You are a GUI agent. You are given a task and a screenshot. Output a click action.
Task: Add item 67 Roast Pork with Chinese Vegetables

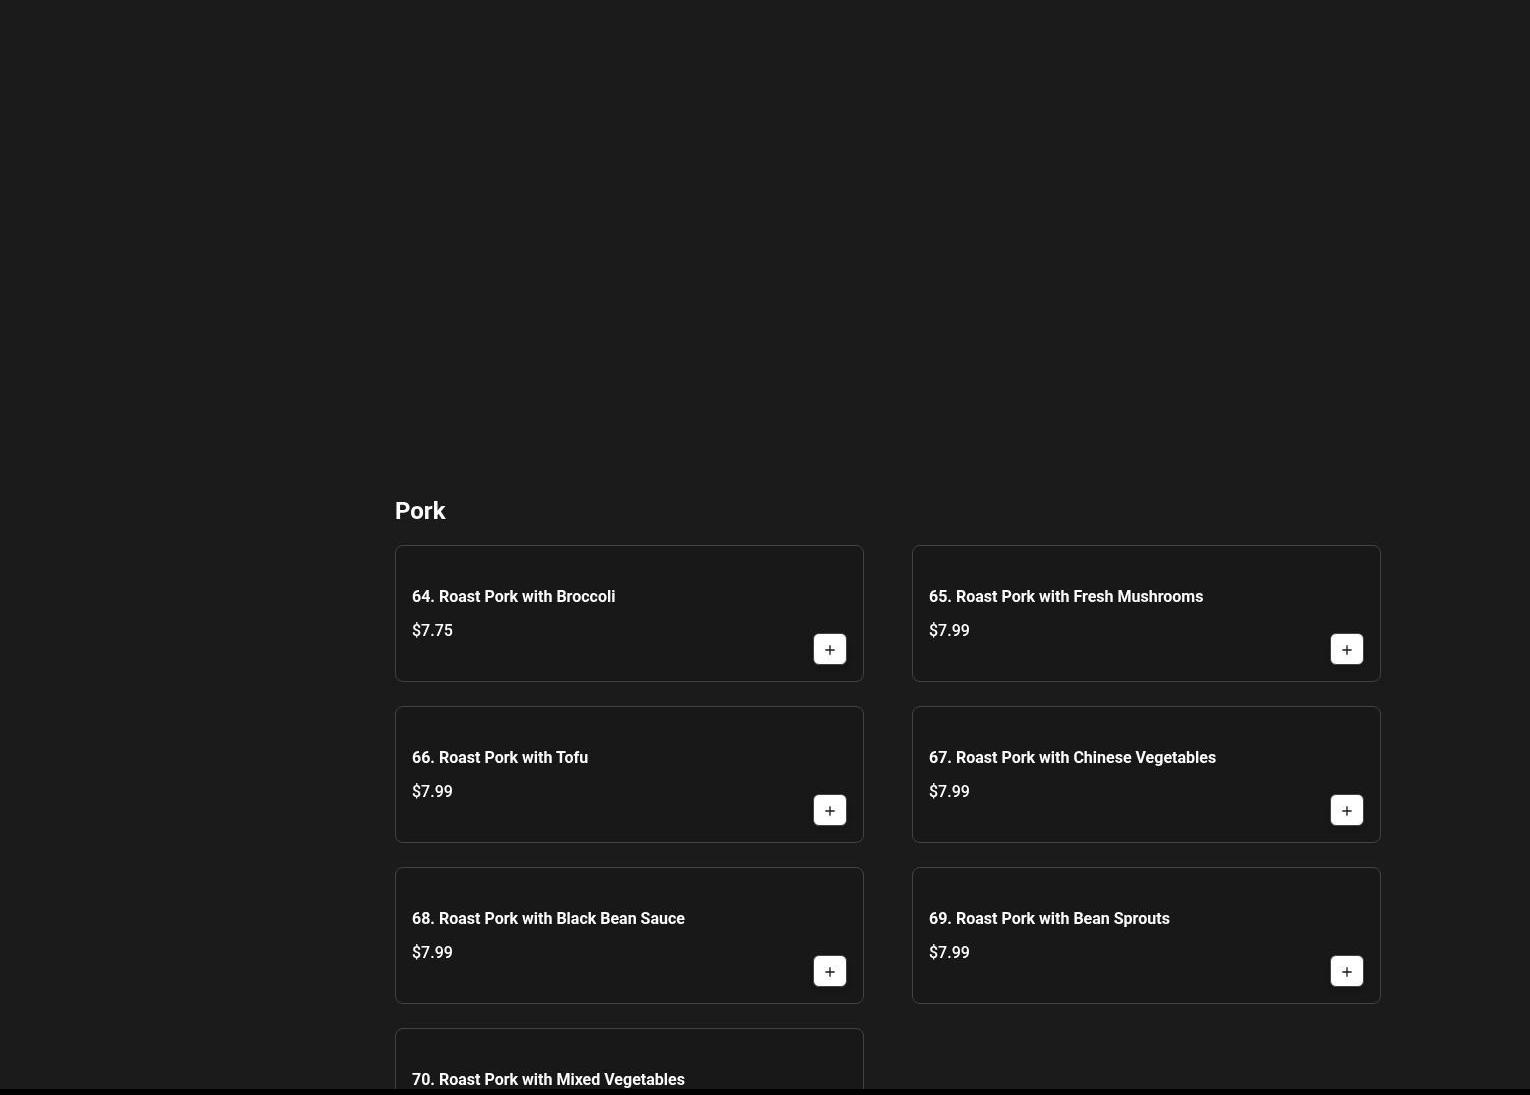pos(1347,810)
